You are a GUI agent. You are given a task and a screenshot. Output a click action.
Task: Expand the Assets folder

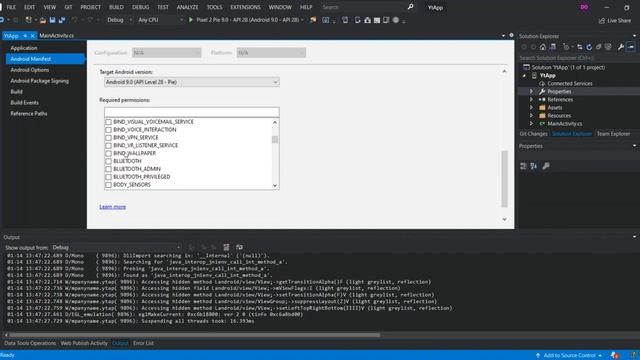coord(531,107)
